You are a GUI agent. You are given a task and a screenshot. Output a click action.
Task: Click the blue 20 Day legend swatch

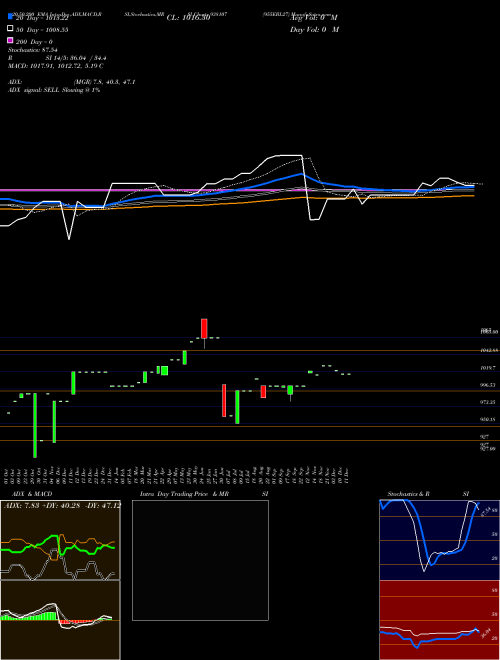coord(11,18)
